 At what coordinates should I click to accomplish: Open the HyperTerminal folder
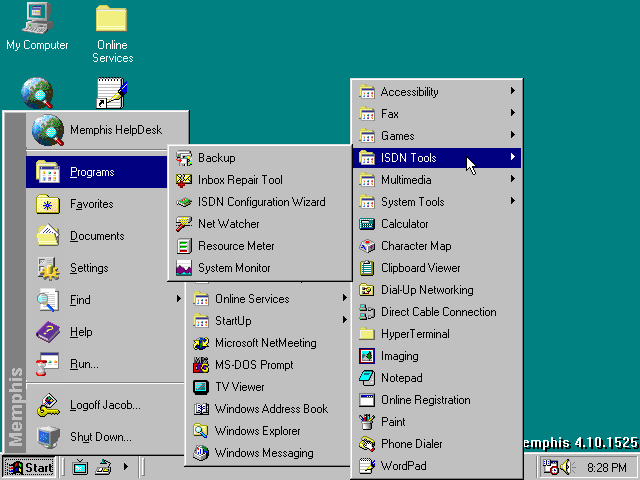437,334
